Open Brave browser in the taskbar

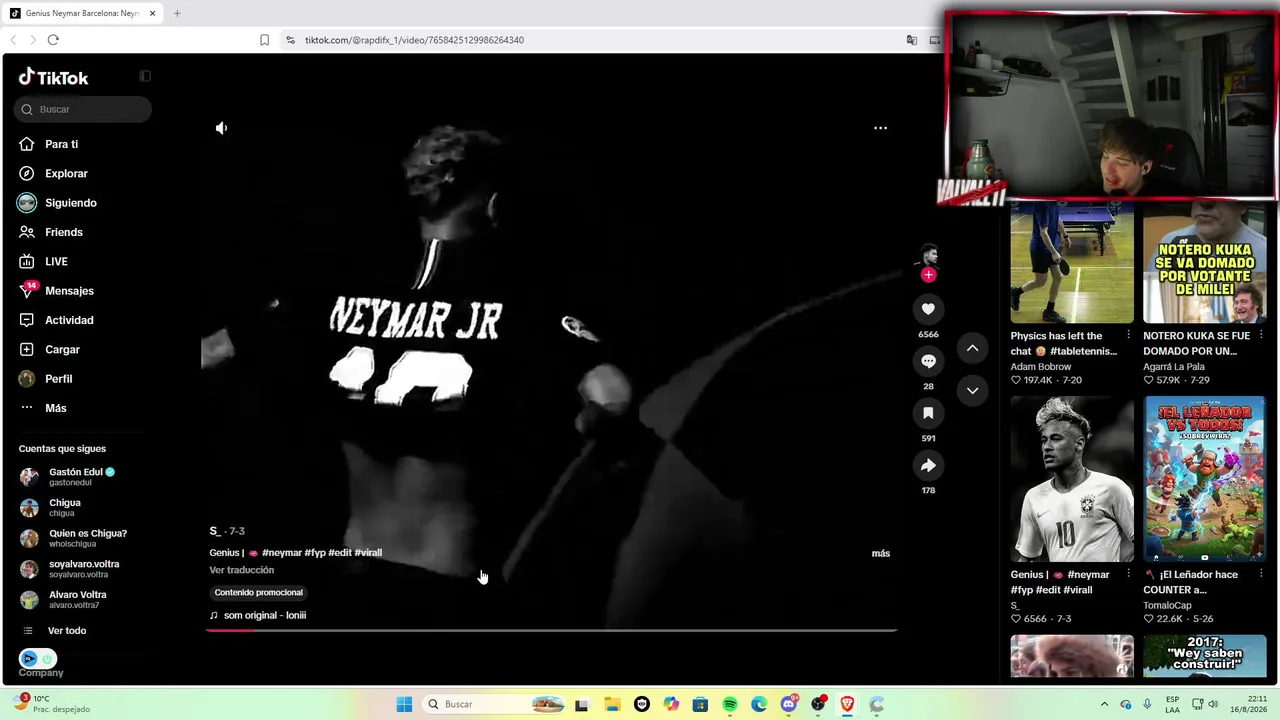tap(848, 704)
